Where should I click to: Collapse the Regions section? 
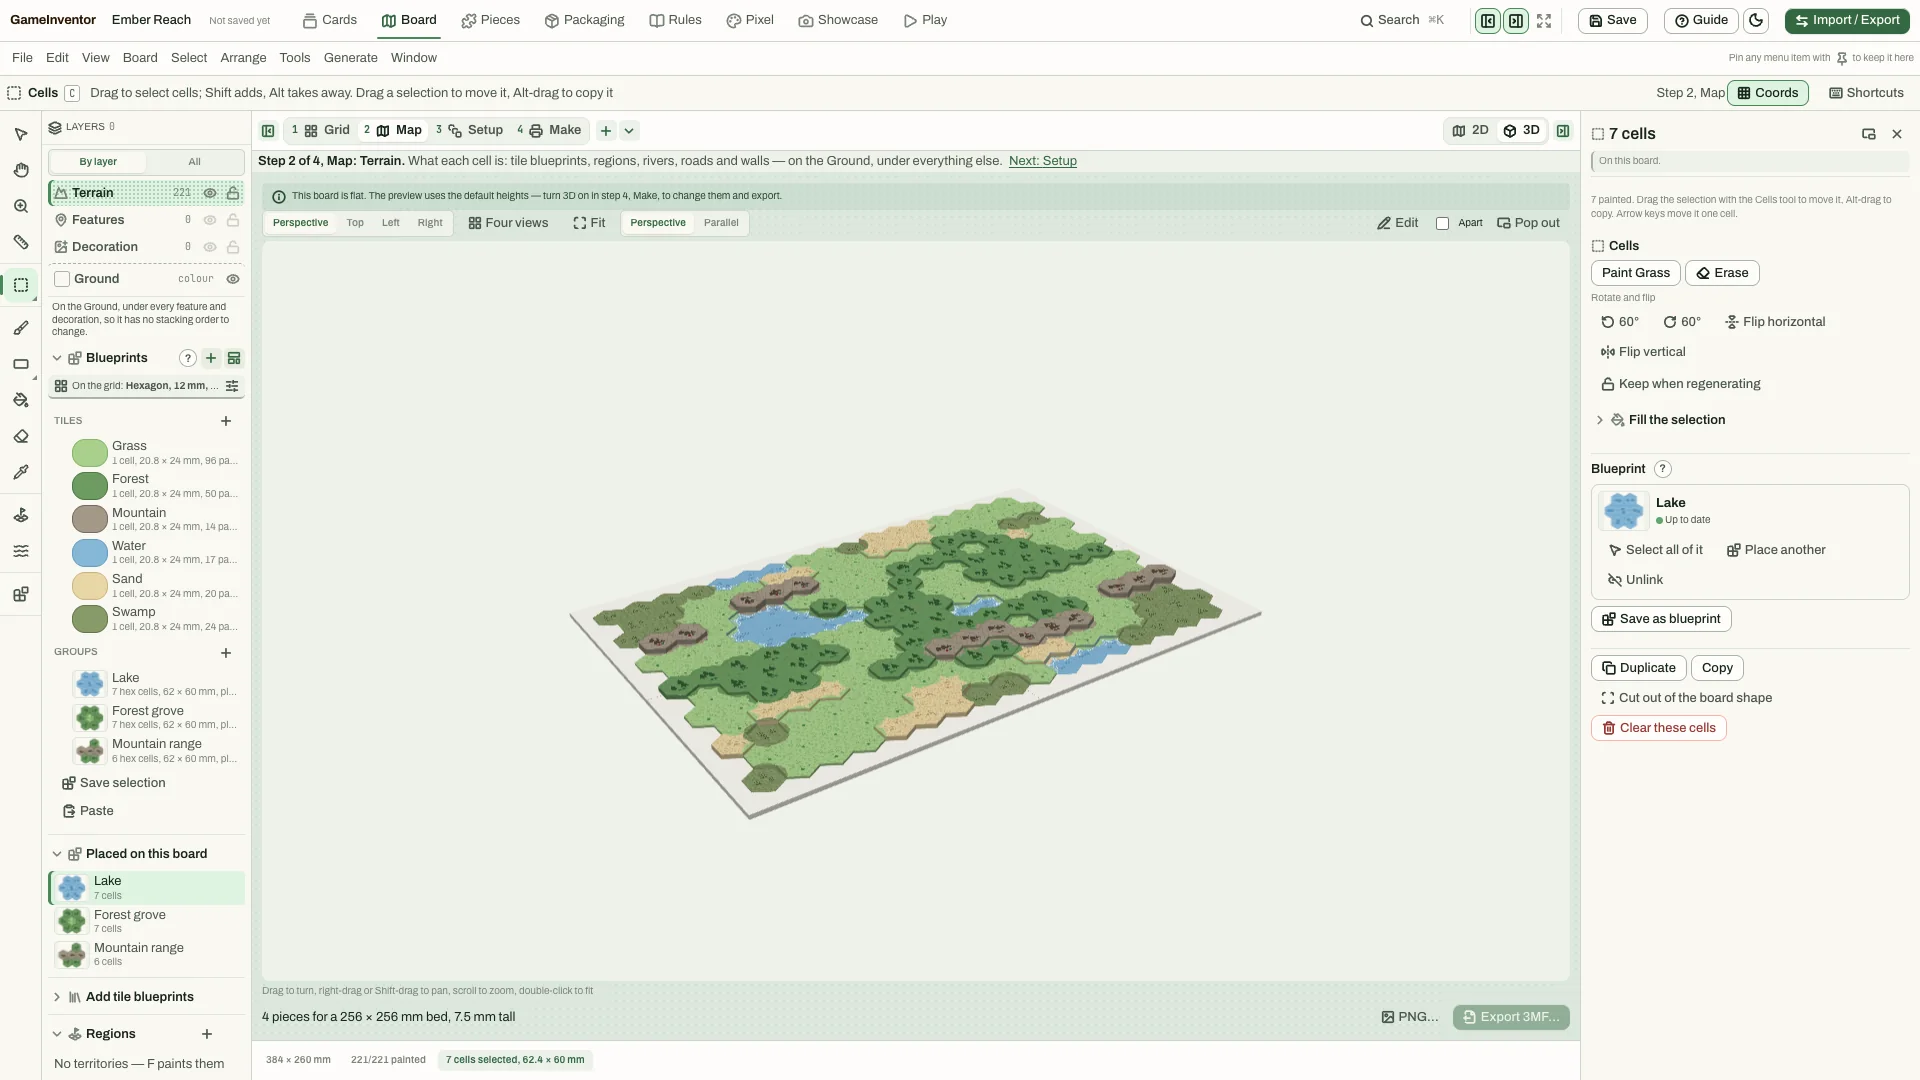tap(57, 1034)
